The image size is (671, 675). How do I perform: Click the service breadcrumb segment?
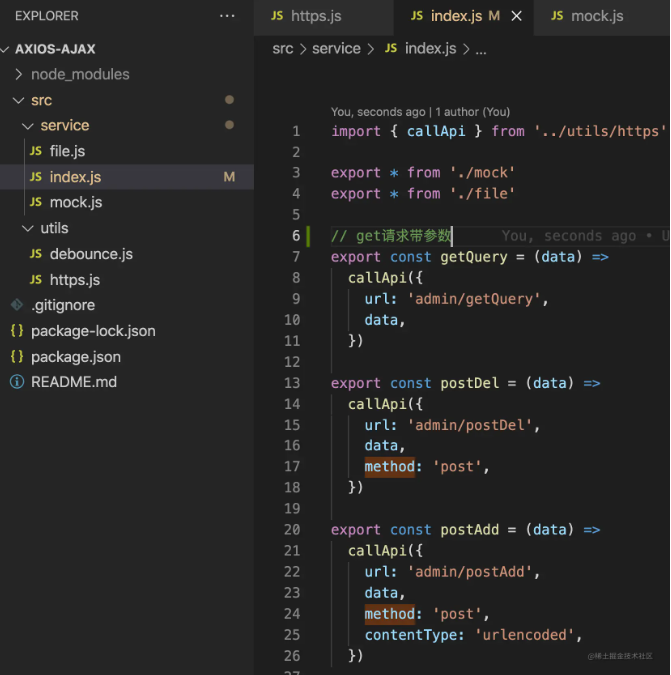[336, 49]
